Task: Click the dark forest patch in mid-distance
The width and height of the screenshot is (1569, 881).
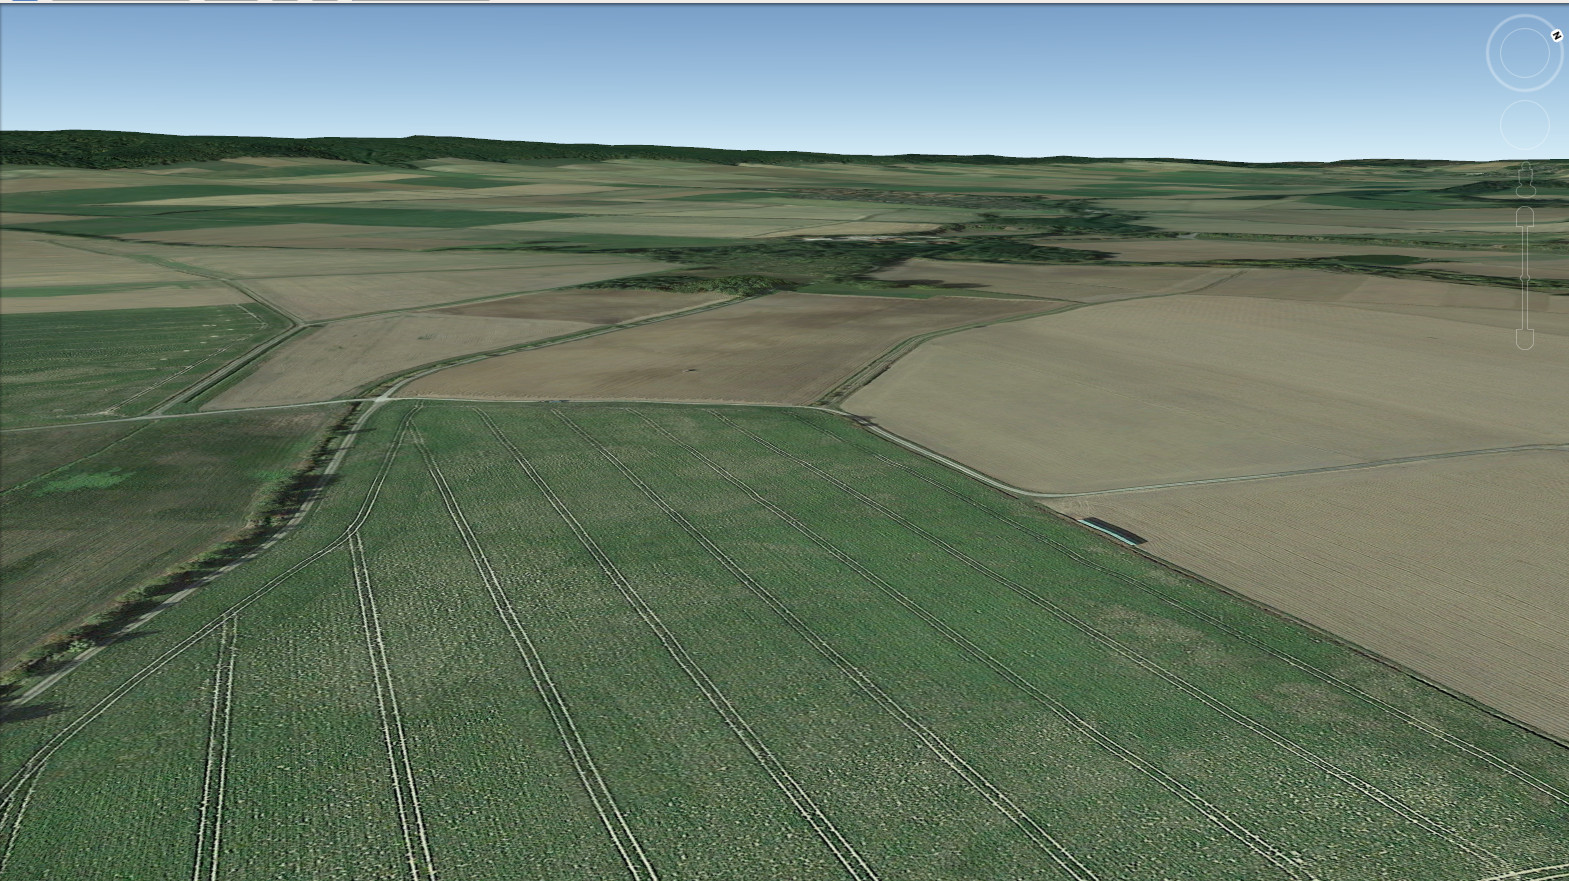Action: click(690, 284)
